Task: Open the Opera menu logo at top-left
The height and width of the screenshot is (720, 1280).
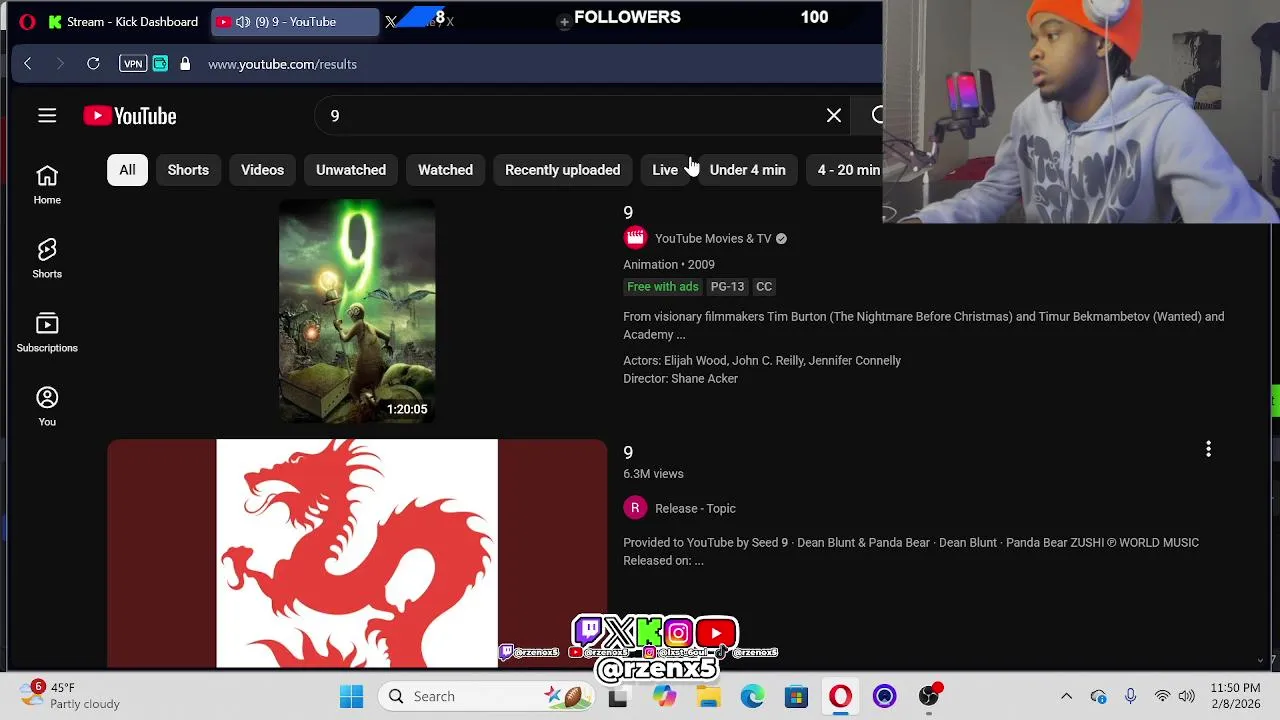Action: point(27,21)
